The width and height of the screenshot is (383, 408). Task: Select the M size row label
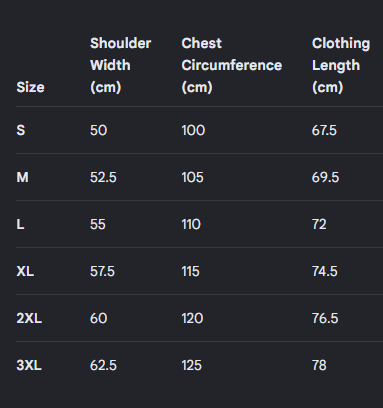tap(22, 177)
